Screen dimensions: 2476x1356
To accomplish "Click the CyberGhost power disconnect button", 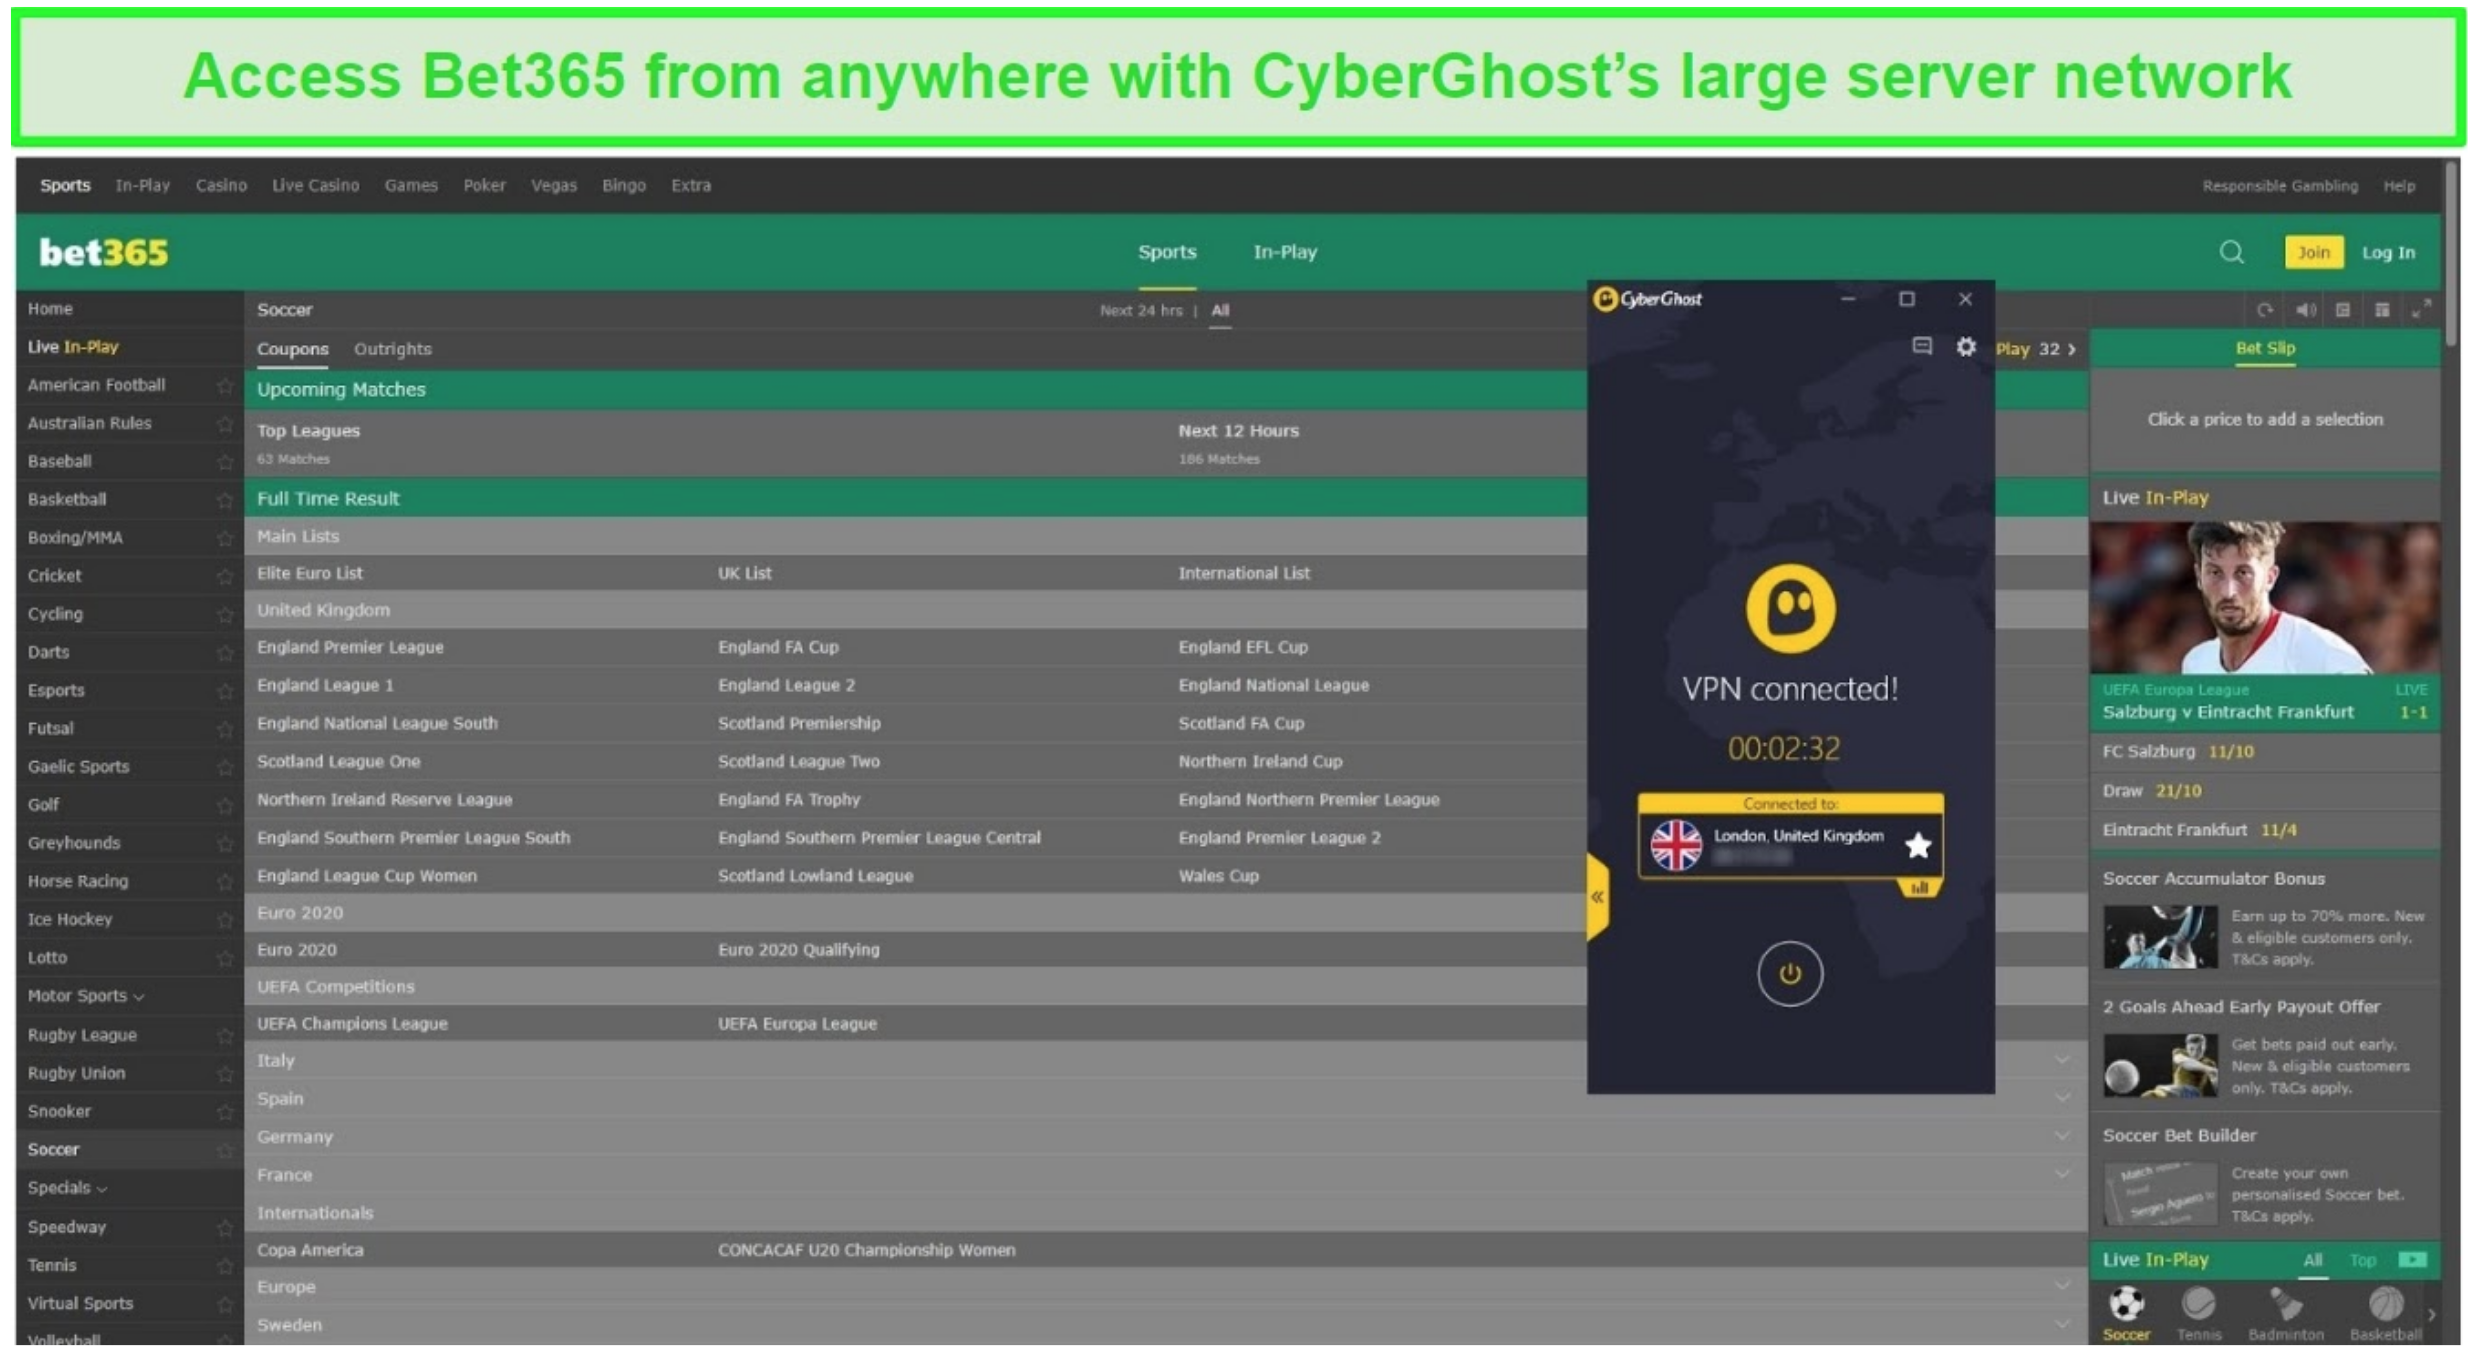I will (1789, 973).
